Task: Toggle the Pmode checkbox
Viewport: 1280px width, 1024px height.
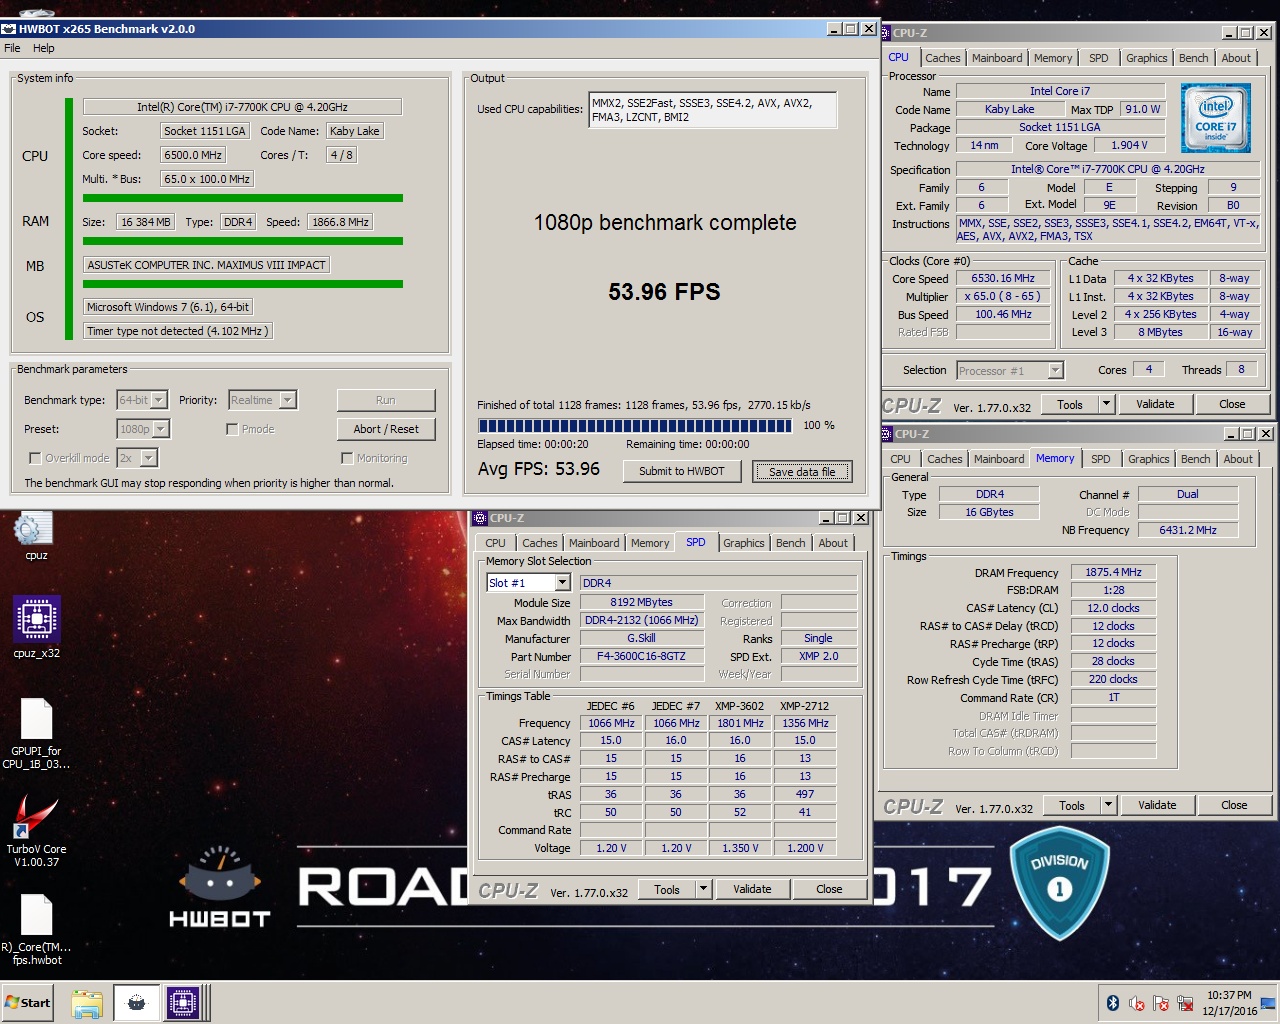Action: (232, 429)
